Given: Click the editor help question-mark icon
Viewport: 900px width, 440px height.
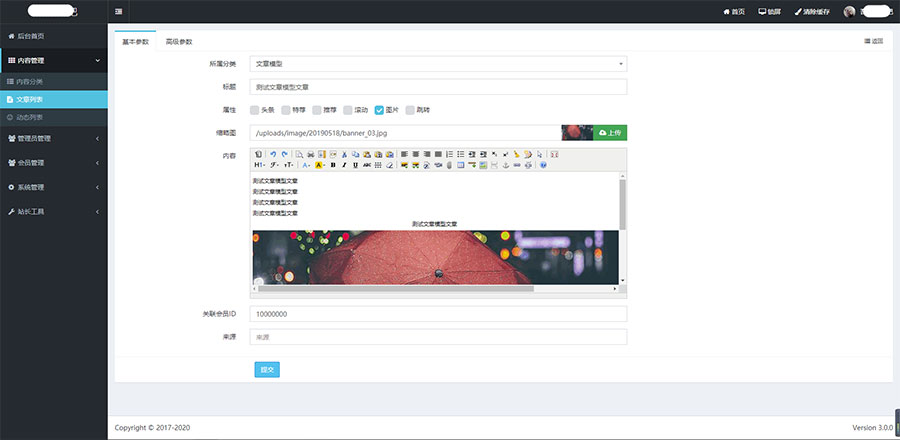Looking at the screenshot, I should pyautogui.click(x=543, y=165).
